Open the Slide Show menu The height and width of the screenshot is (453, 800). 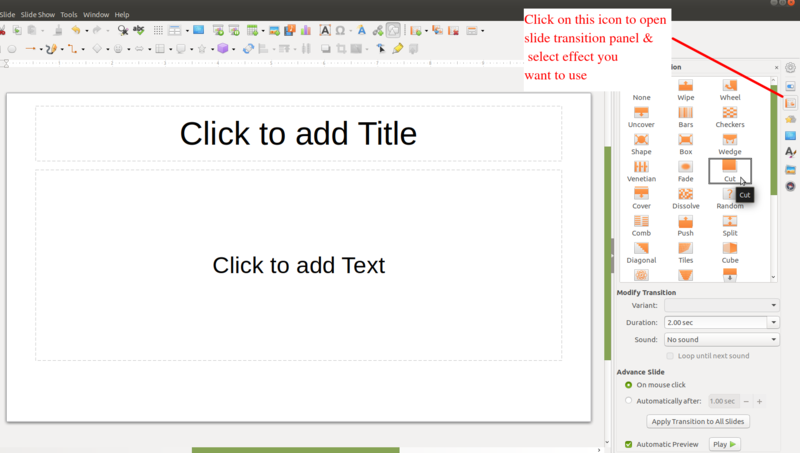tap(37, 14)
